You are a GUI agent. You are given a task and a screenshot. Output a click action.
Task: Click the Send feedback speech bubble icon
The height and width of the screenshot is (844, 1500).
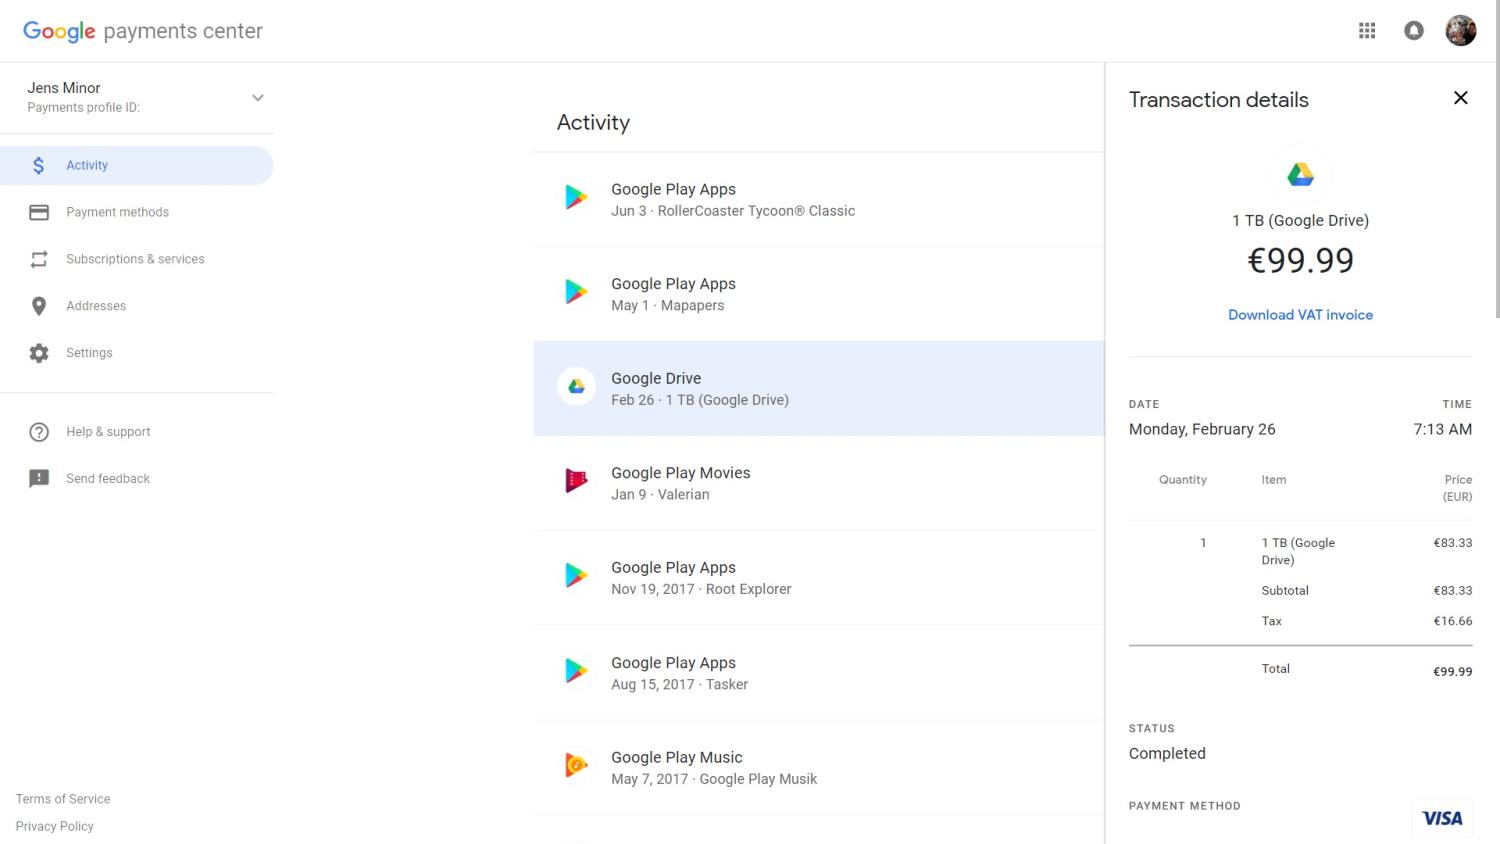point(39,479)
